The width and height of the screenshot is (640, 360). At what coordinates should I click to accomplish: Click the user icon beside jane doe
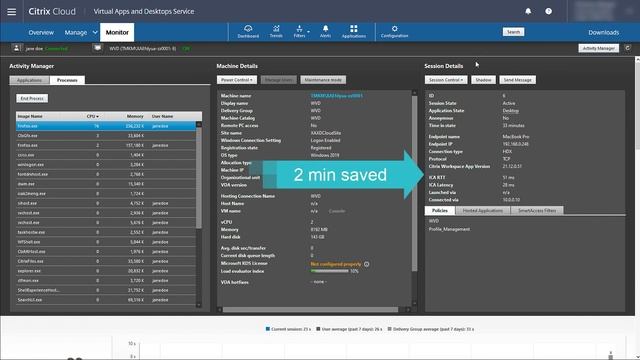pyautogui.click(x=16, y=48)
